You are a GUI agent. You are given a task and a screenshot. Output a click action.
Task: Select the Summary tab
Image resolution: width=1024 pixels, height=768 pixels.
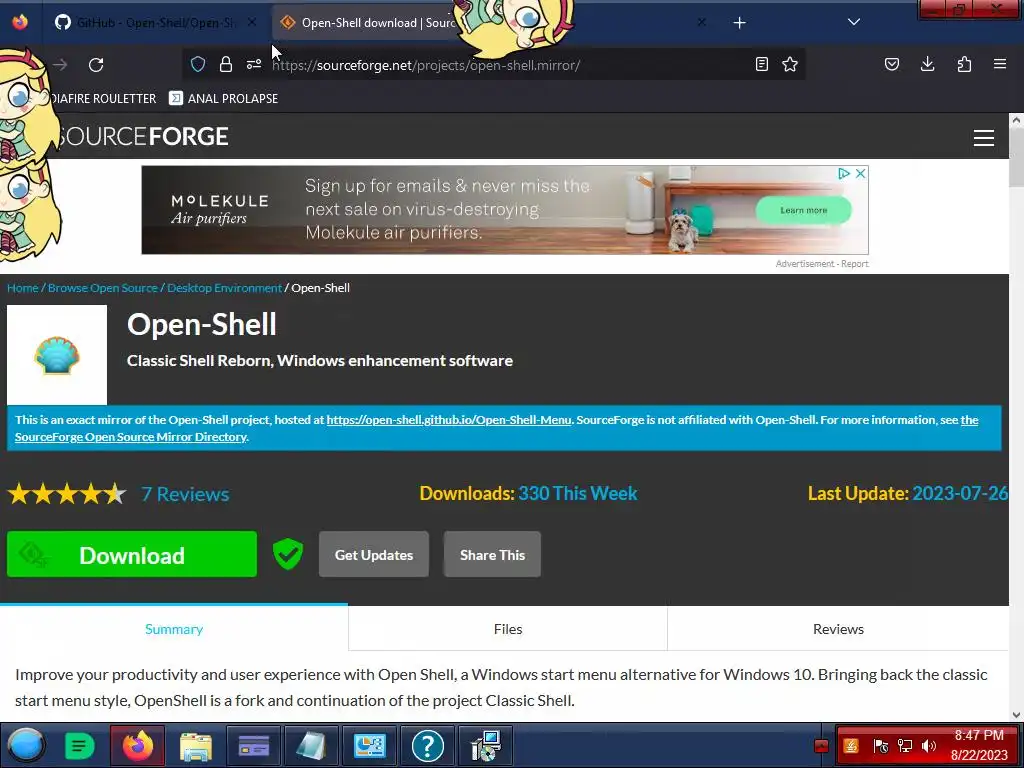[174, 629]
